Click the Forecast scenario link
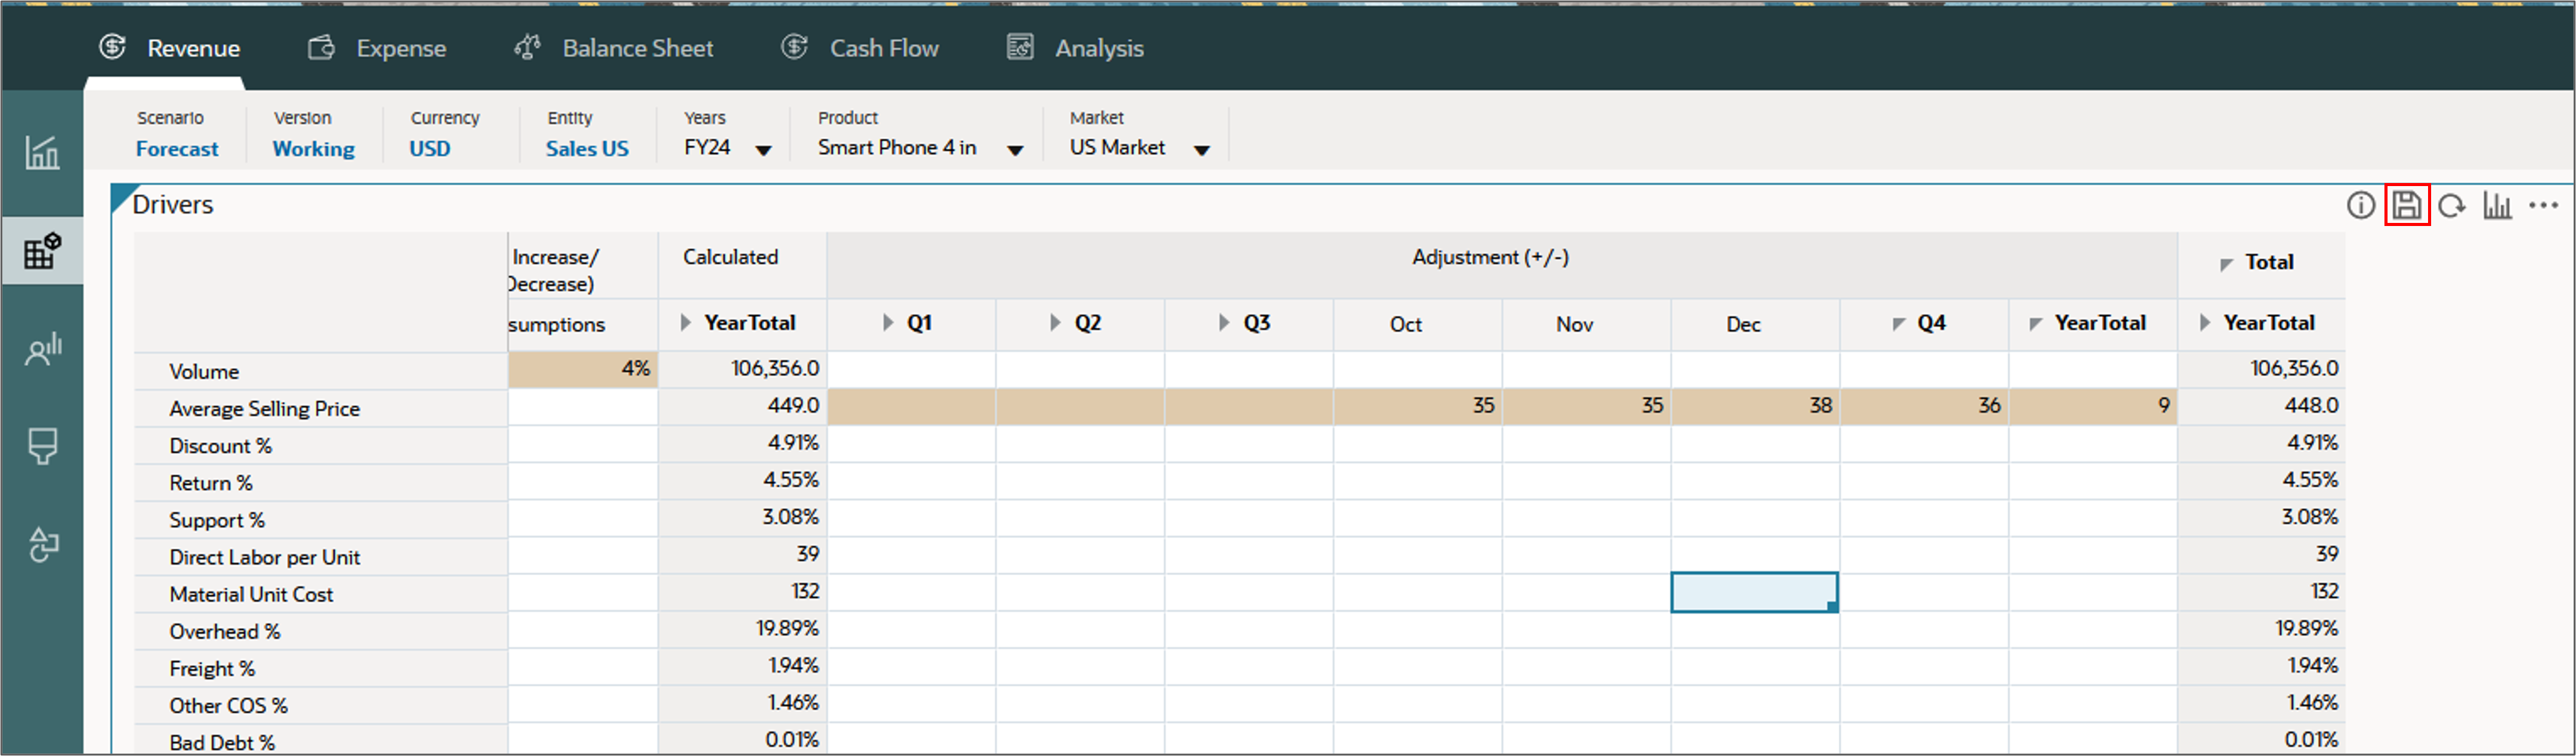2576x756 pixels. click(177, 149)
